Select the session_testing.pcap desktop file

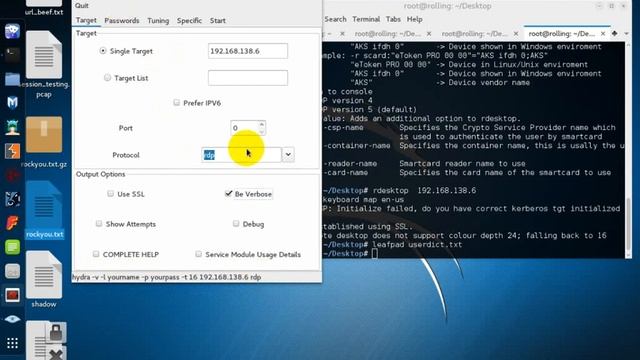click(44, 65)
